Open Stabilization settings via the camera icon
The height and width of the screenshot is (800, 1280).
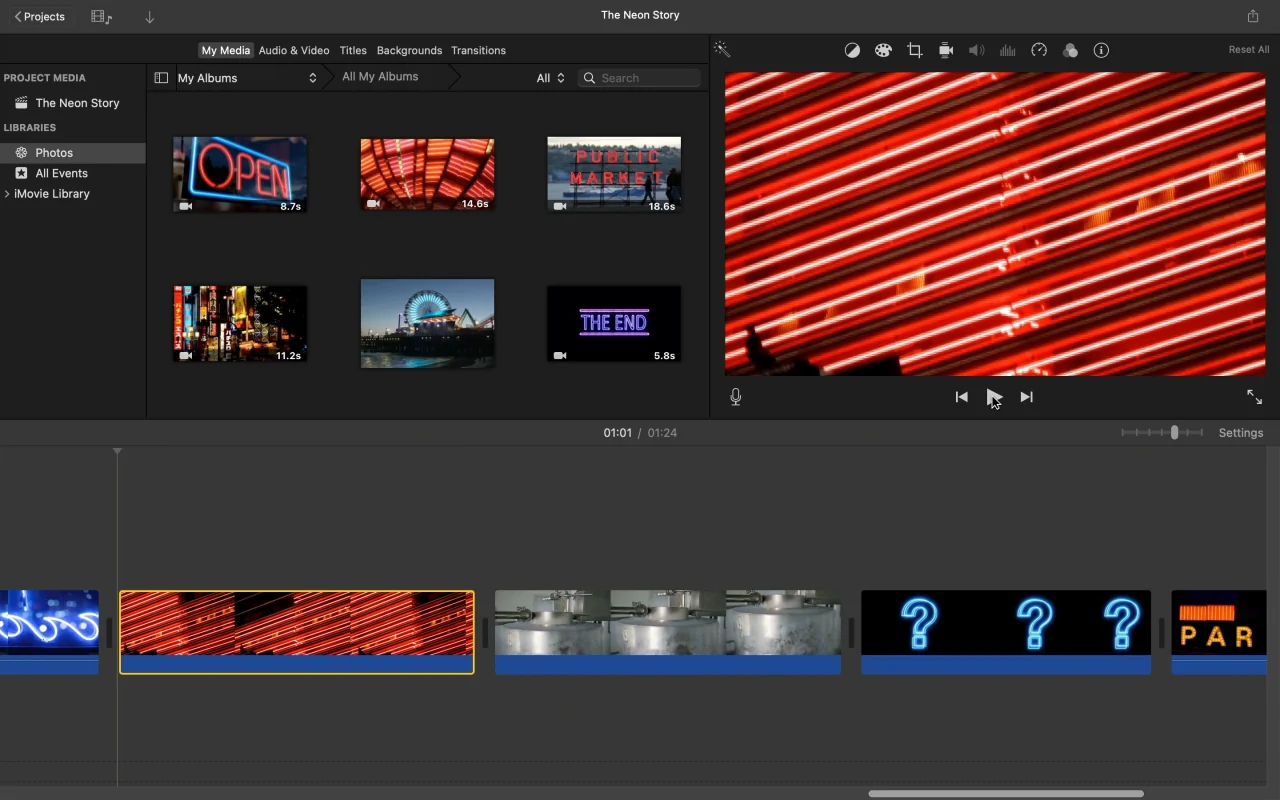(945, 50)
